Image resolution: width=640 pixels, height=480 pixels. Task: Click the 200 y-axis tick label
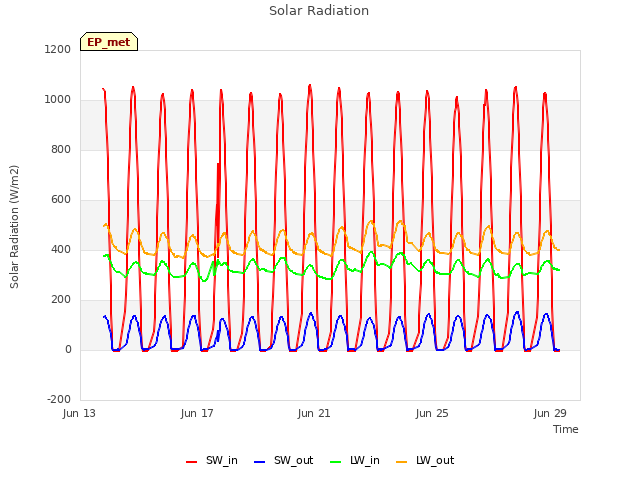pos(61,300)
